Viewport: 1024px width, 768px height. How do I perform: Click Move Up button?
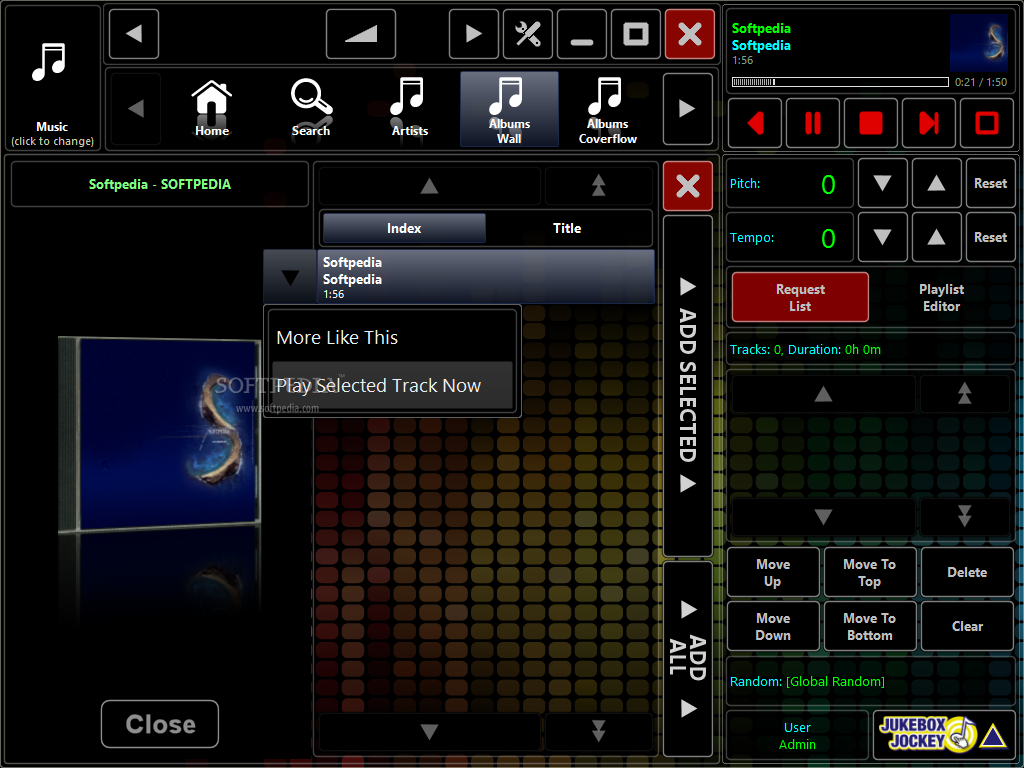773,573
